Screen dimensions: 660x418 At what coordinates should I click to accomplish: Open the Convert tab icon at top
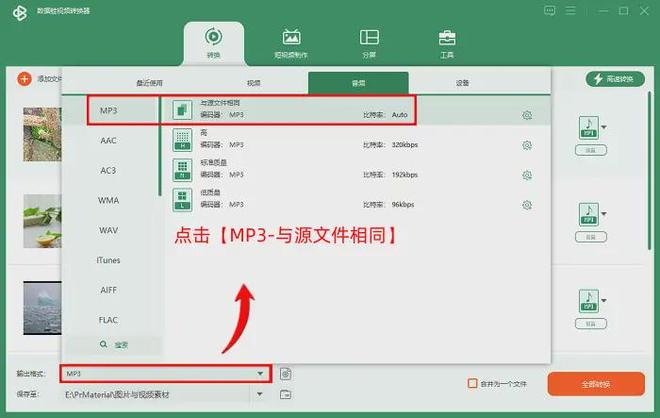click(x=213, y=37)
